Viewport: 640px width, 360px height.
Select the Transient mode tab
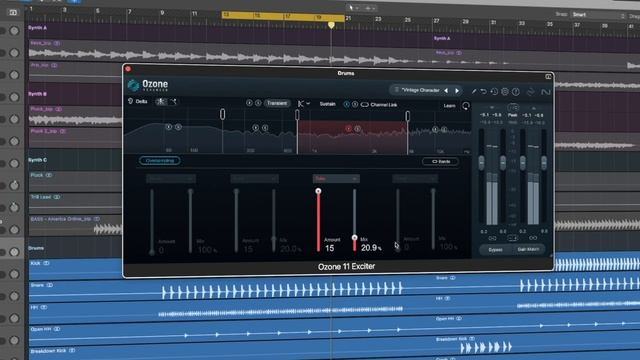click(x=277, y=103)
